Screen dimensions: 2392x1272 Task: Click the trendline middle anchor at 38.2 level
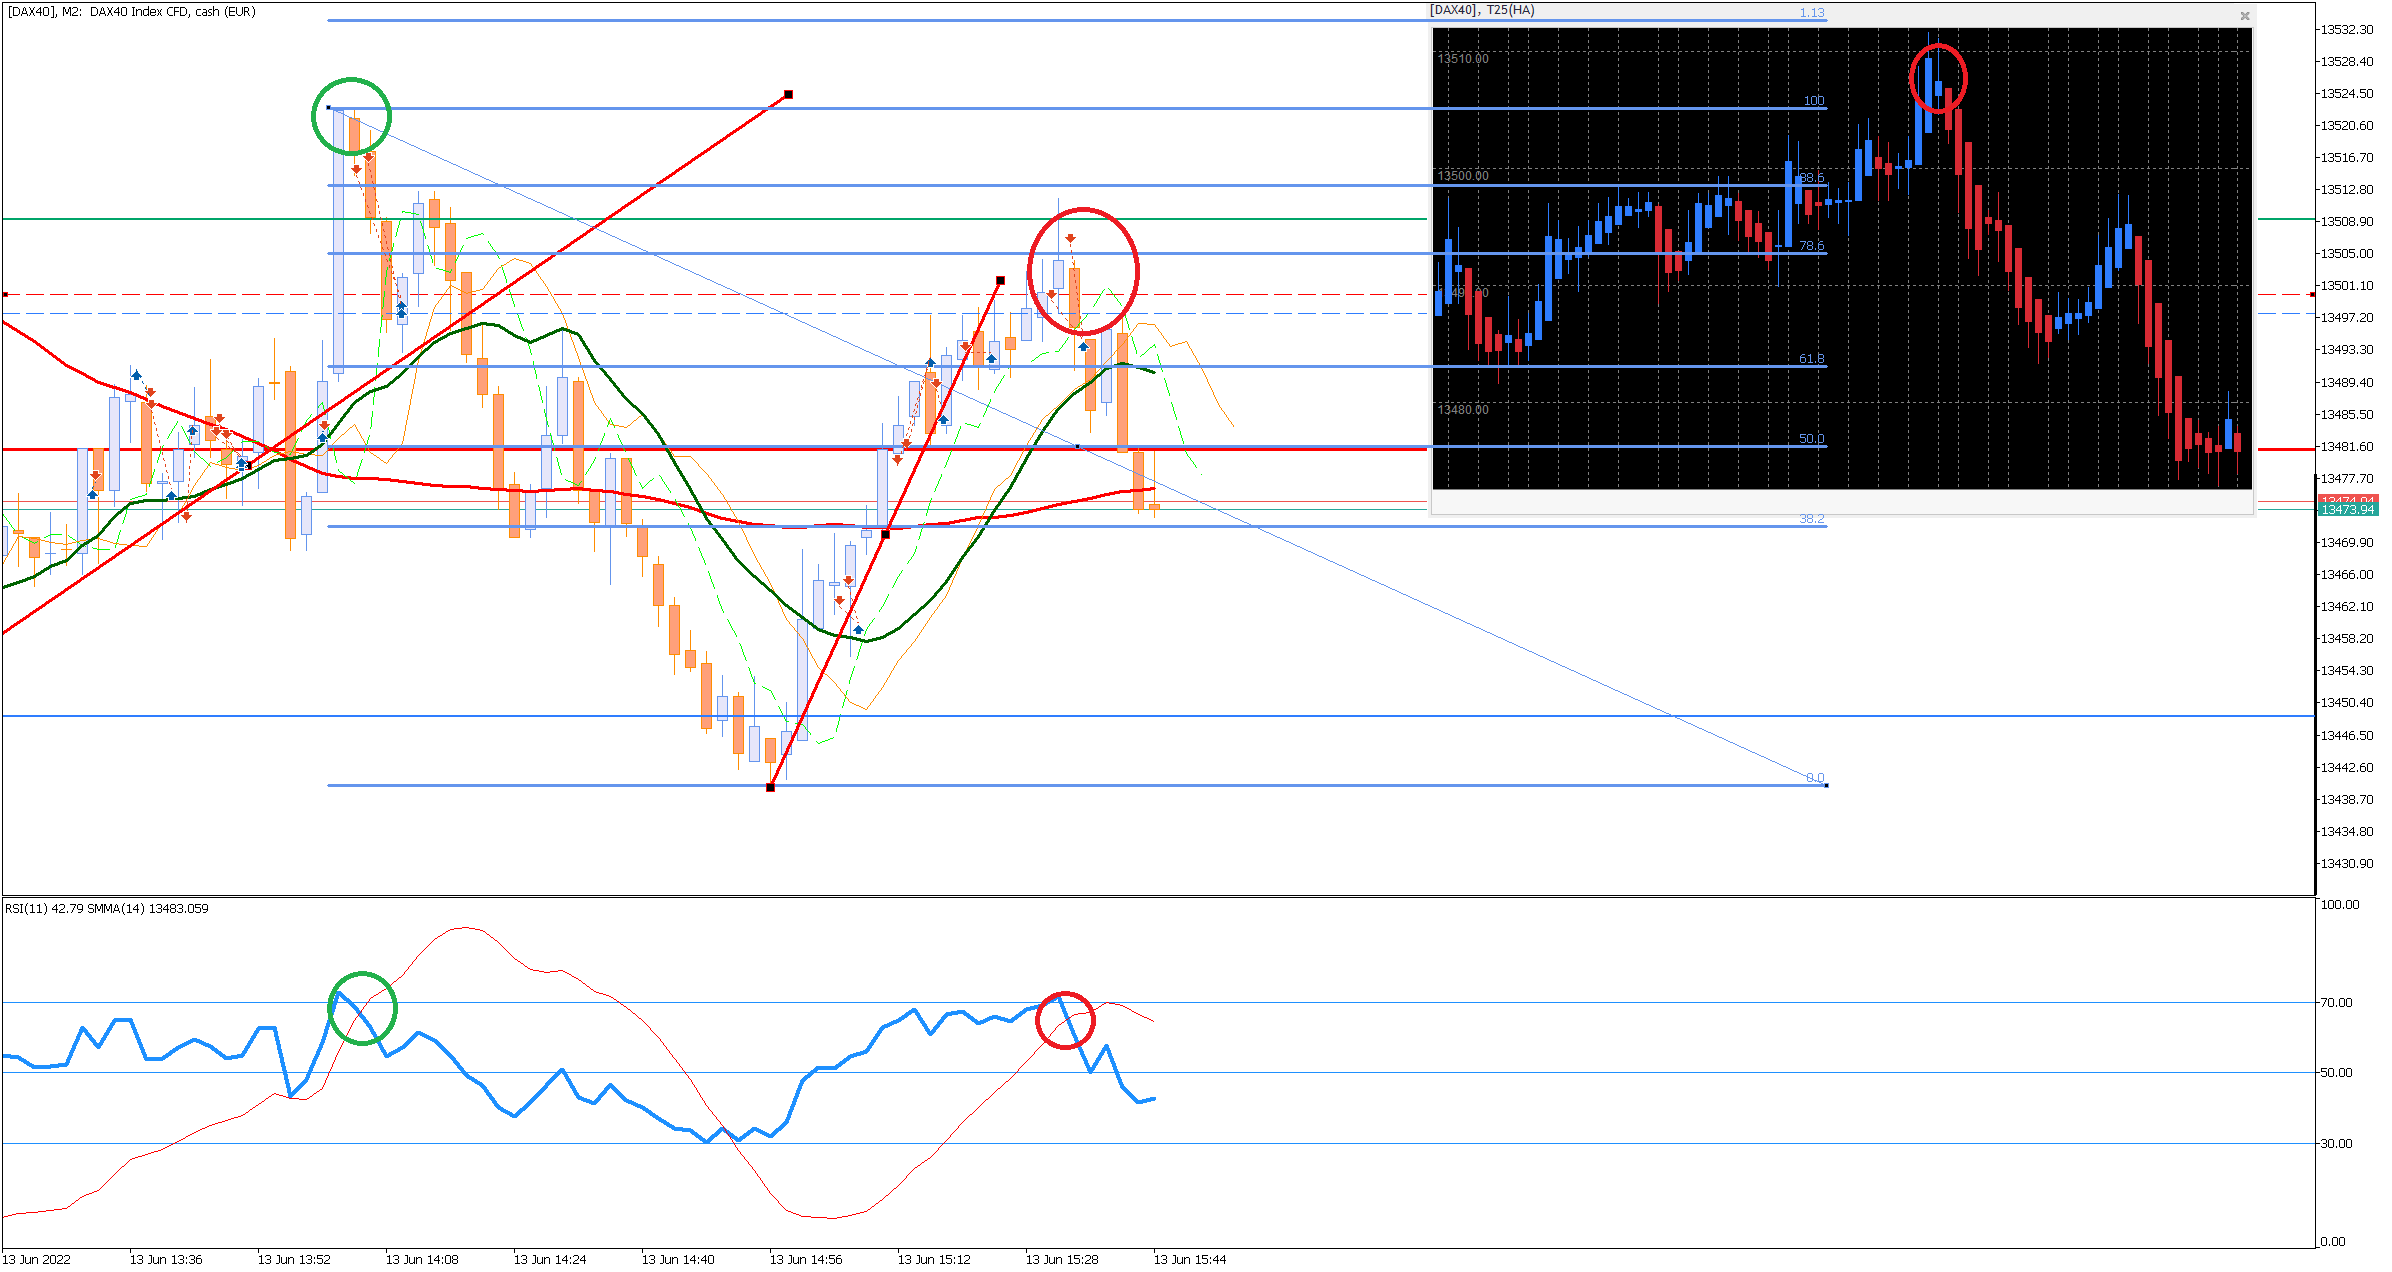885,535
